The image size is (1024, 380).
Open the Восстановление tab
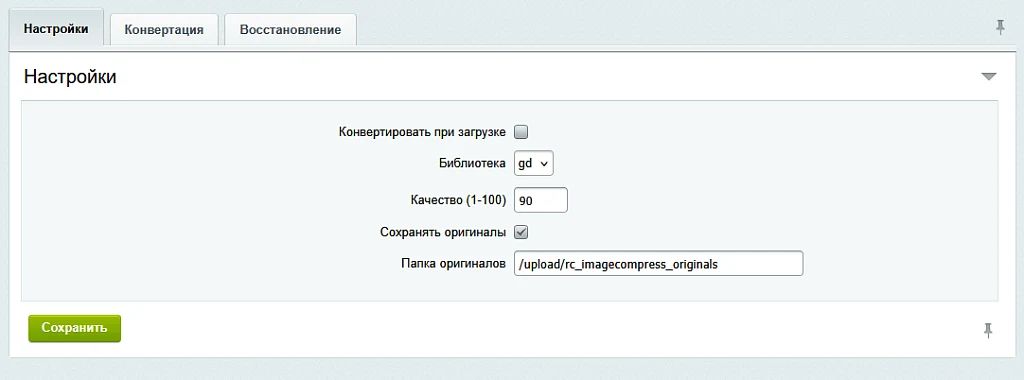(291, 29)
